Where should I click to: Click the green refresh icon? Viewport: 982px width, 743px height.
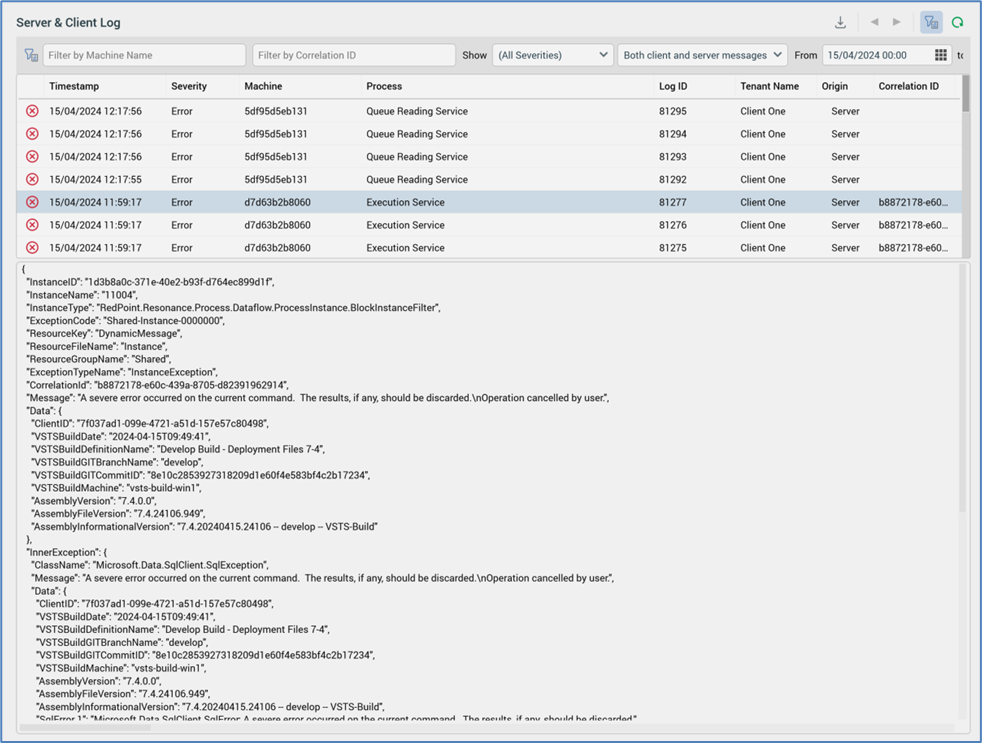click(x=958, y=23)
